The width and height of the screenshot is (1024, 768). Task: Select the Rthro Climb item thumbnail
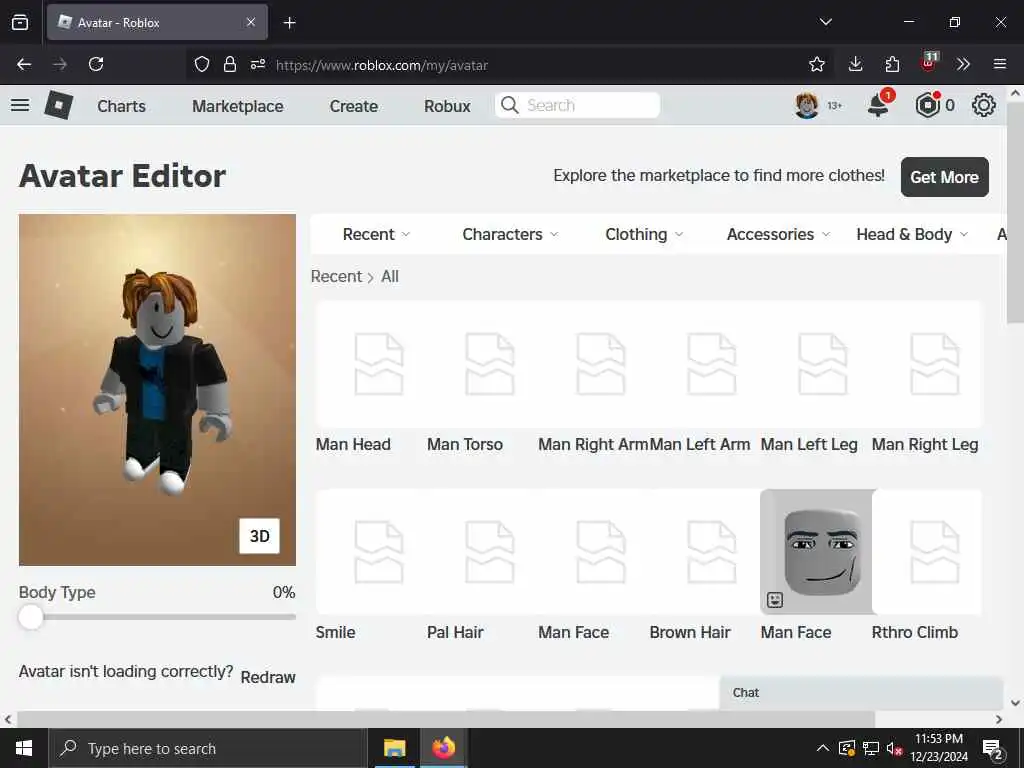(x=927, y=552)
